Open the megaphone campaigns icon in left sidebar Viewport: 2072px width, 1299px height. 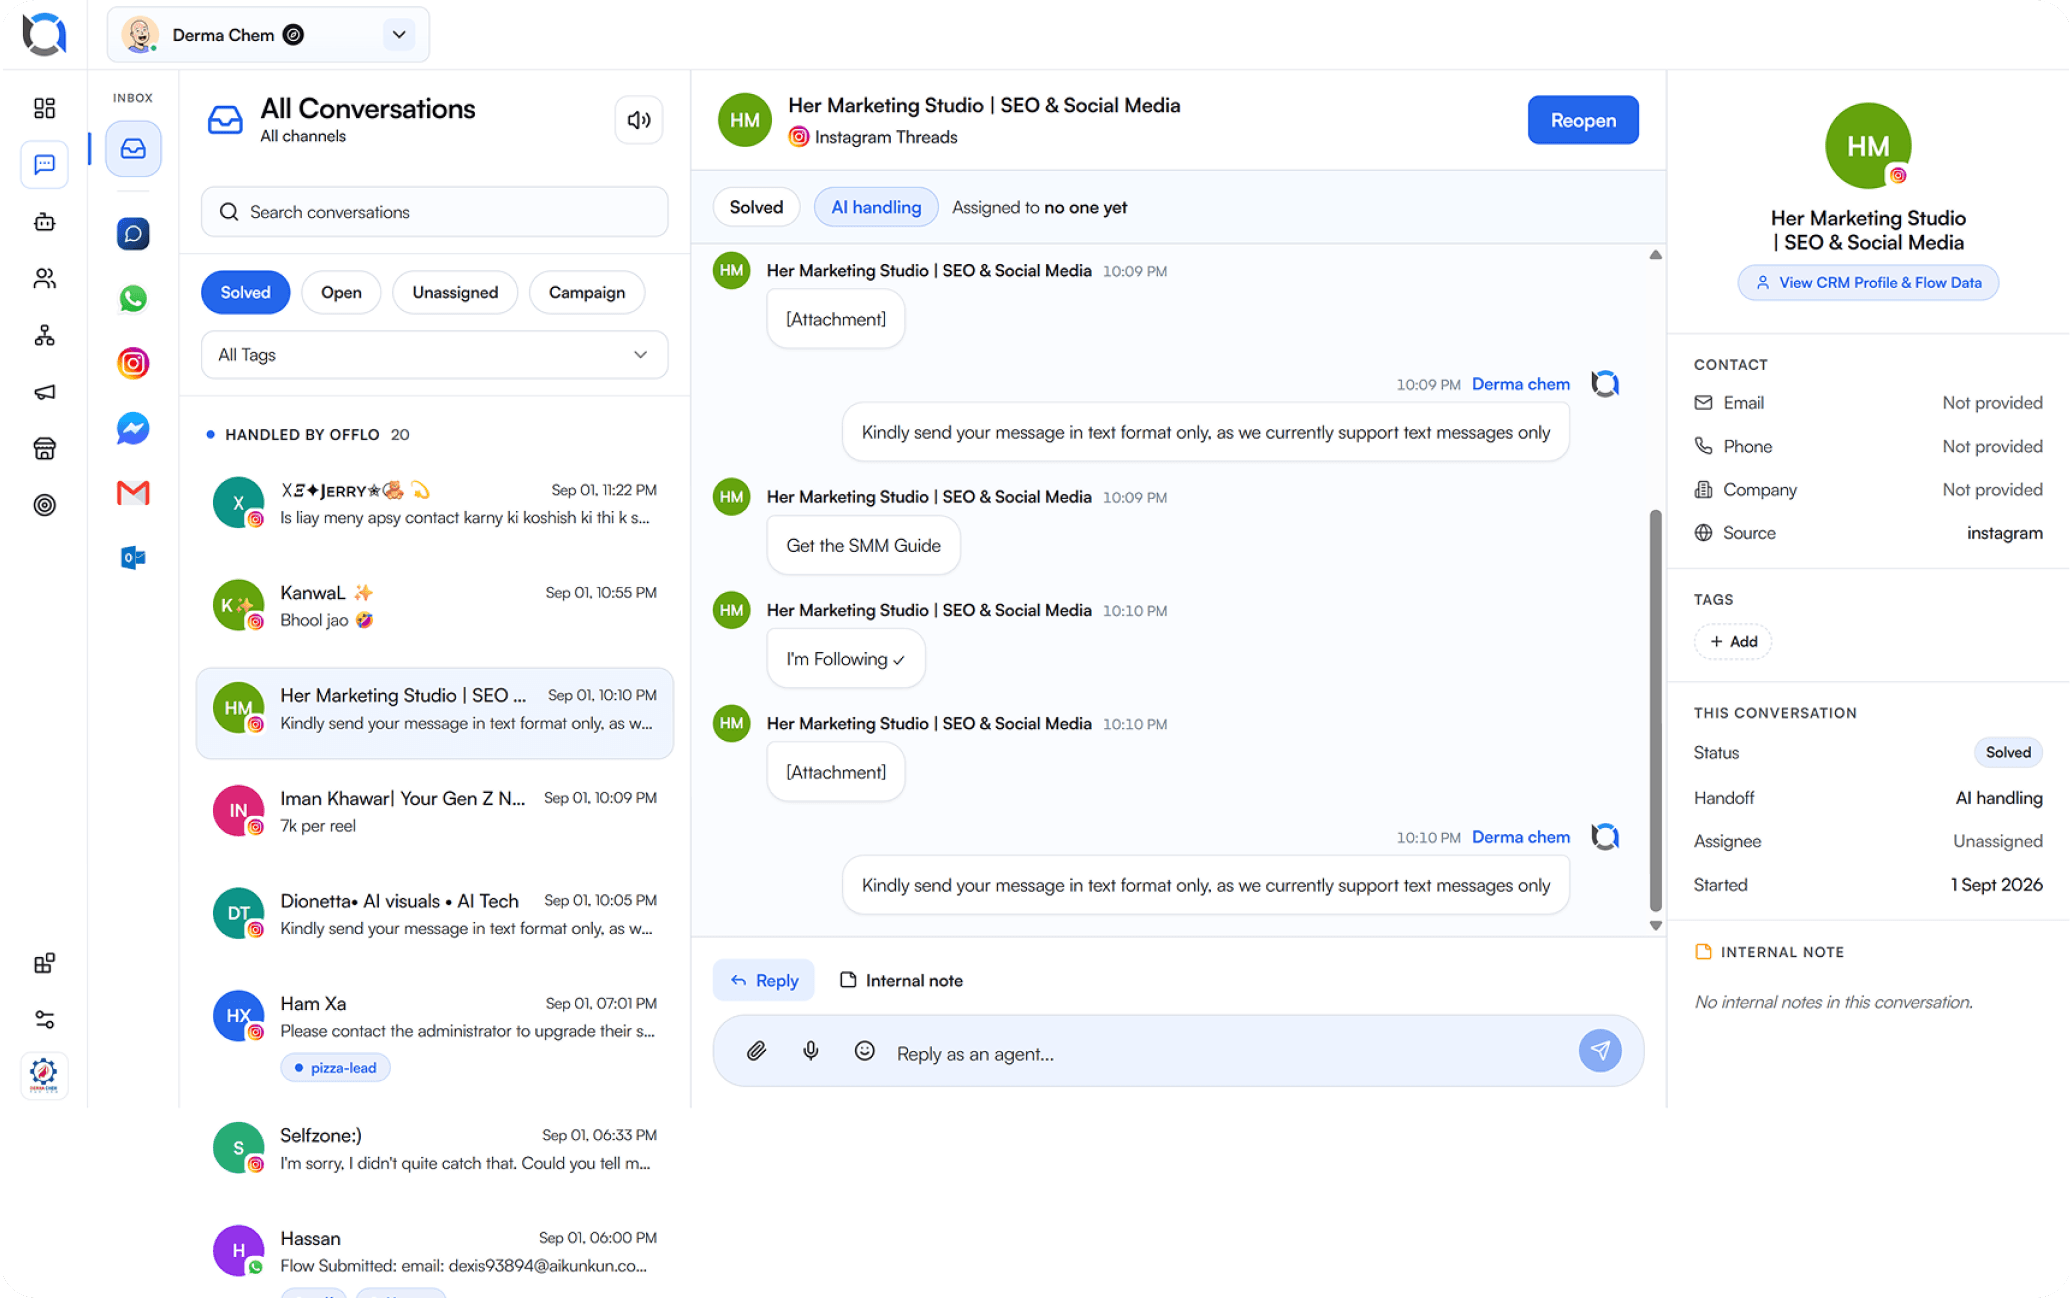click(44, 392)
